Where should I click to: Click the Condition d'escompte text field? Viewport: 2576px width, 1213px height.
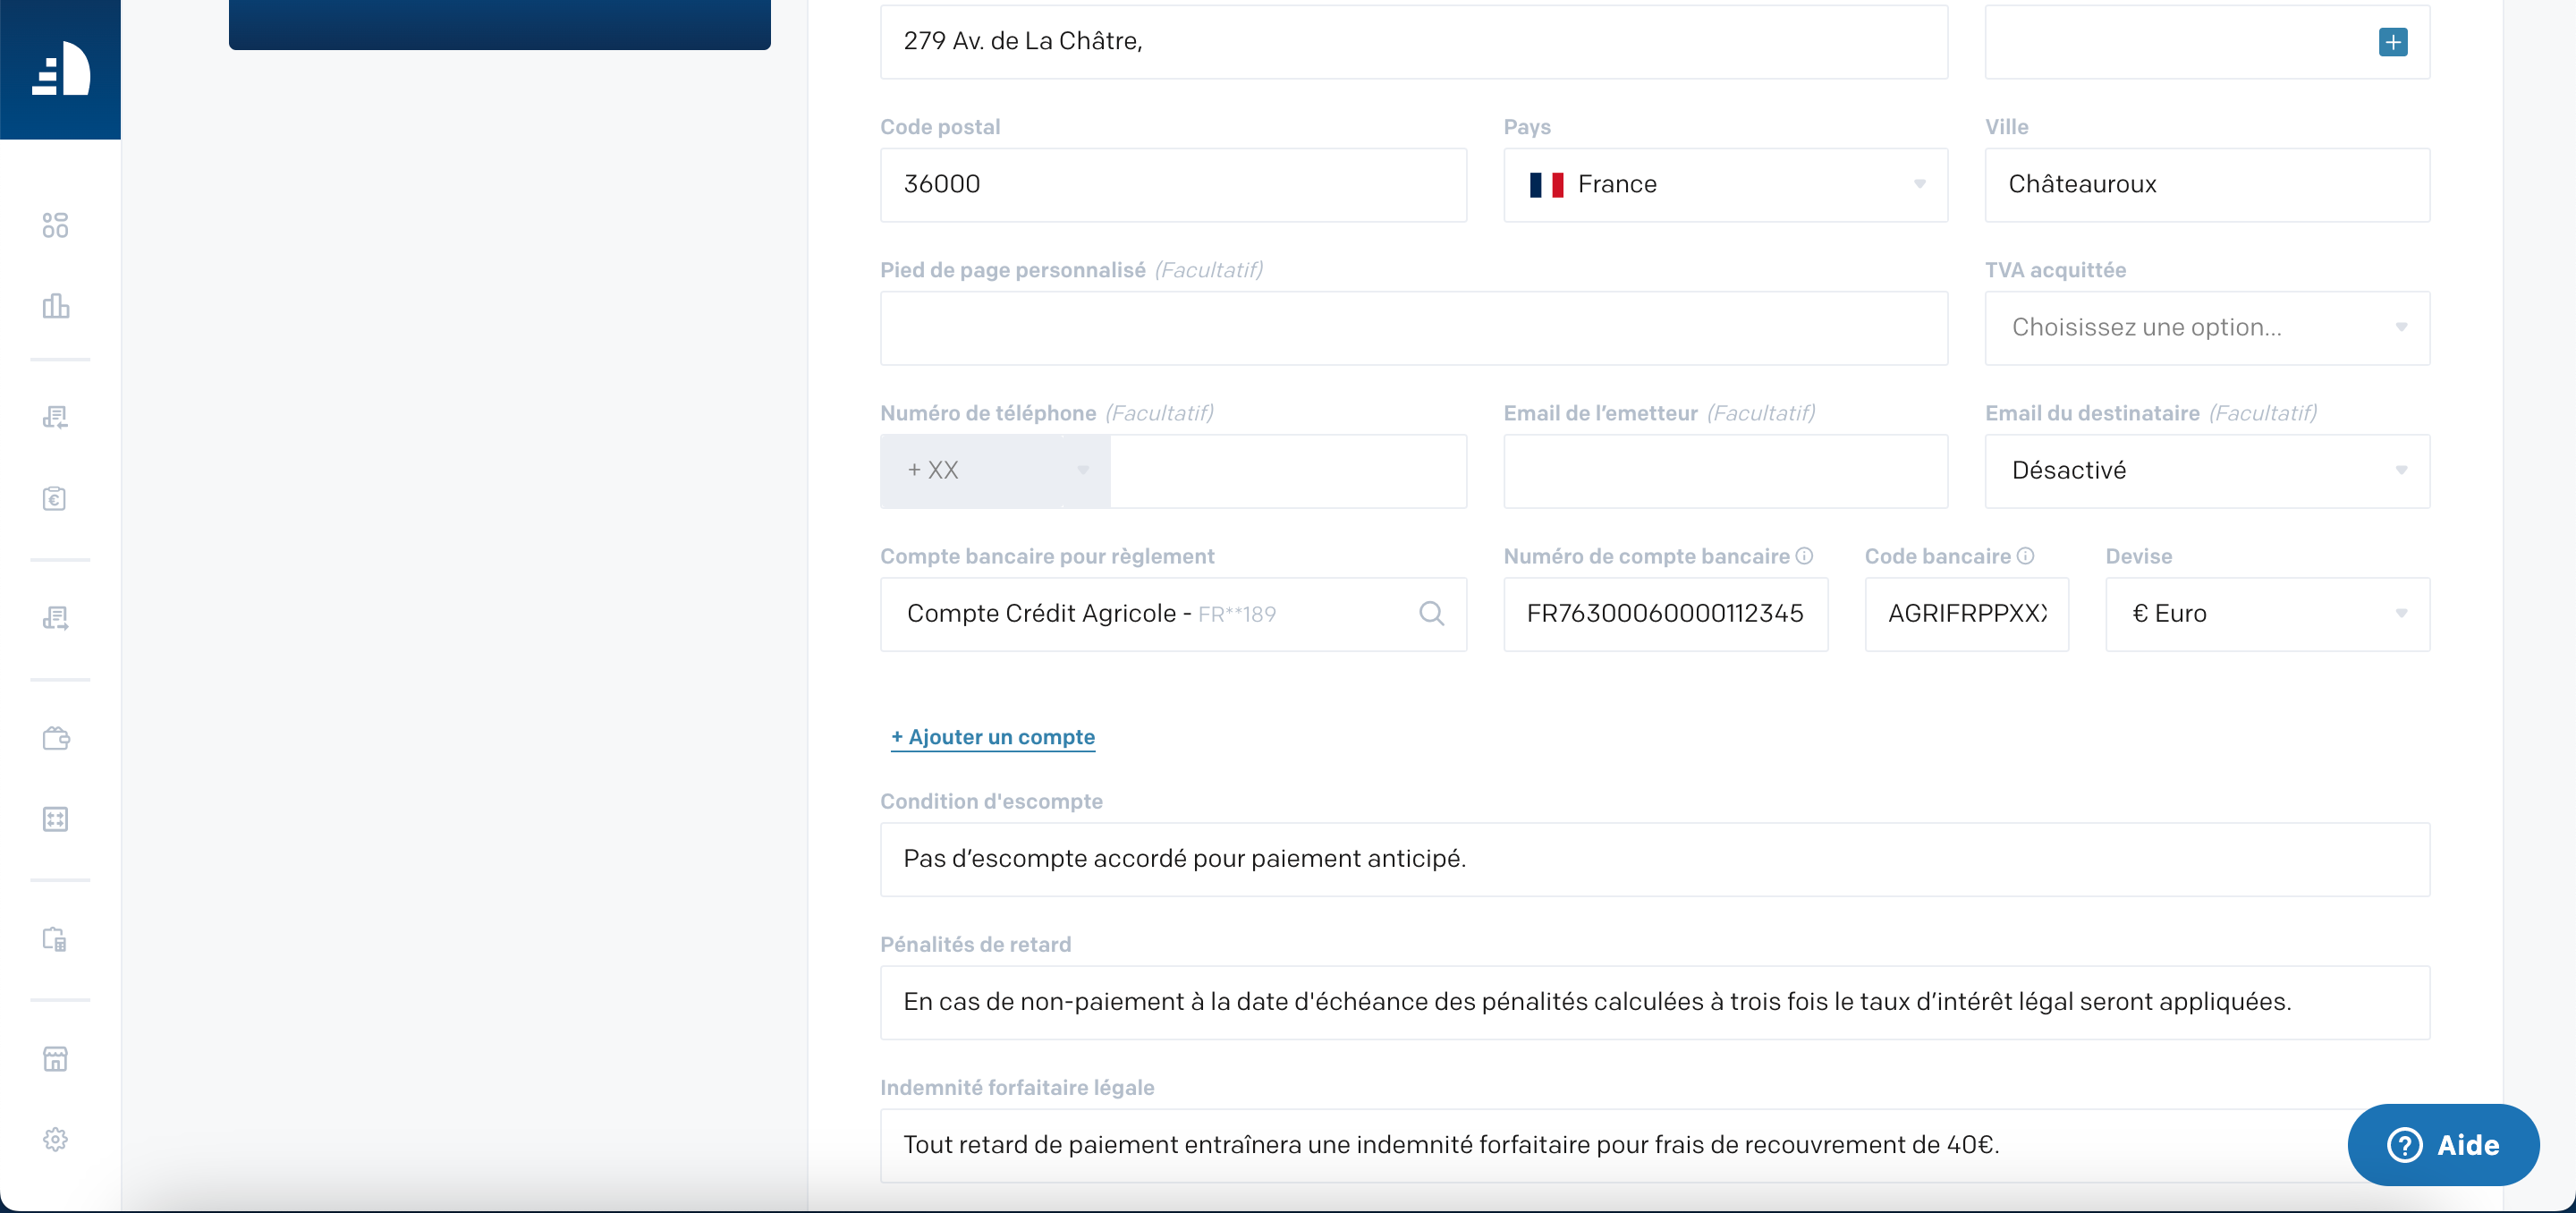tap(1655, 859)
